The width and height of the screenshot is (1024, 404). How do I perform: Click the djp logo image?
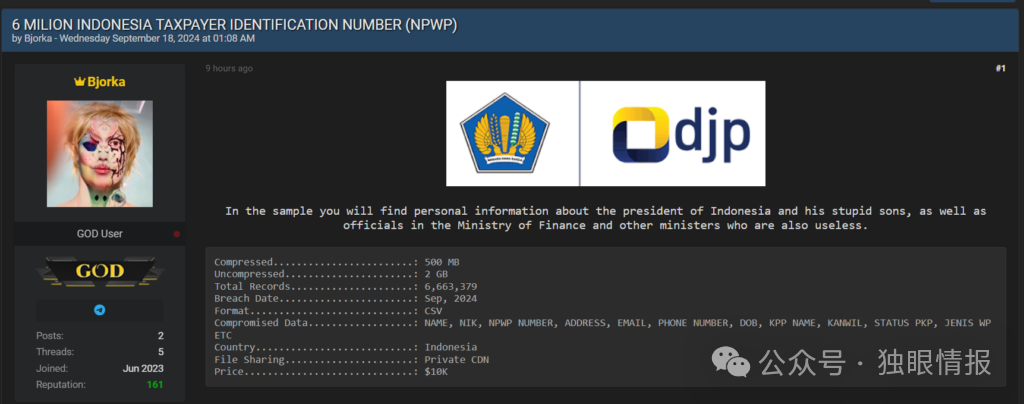673,133
